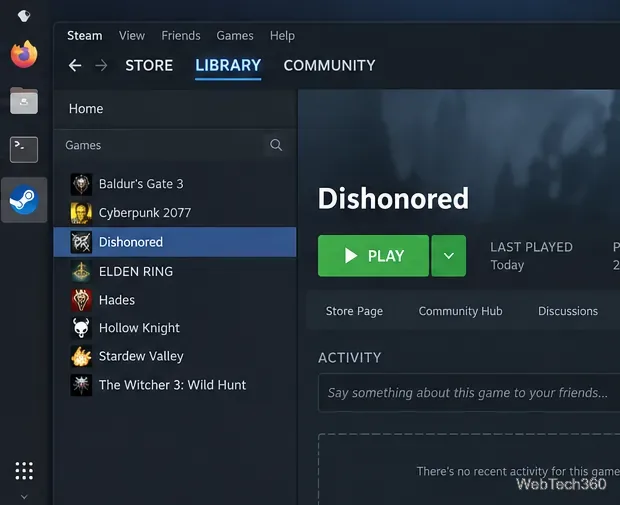The image size is (620, 505).
Task: Go back with the back arrow
Action: coord(75,65)
